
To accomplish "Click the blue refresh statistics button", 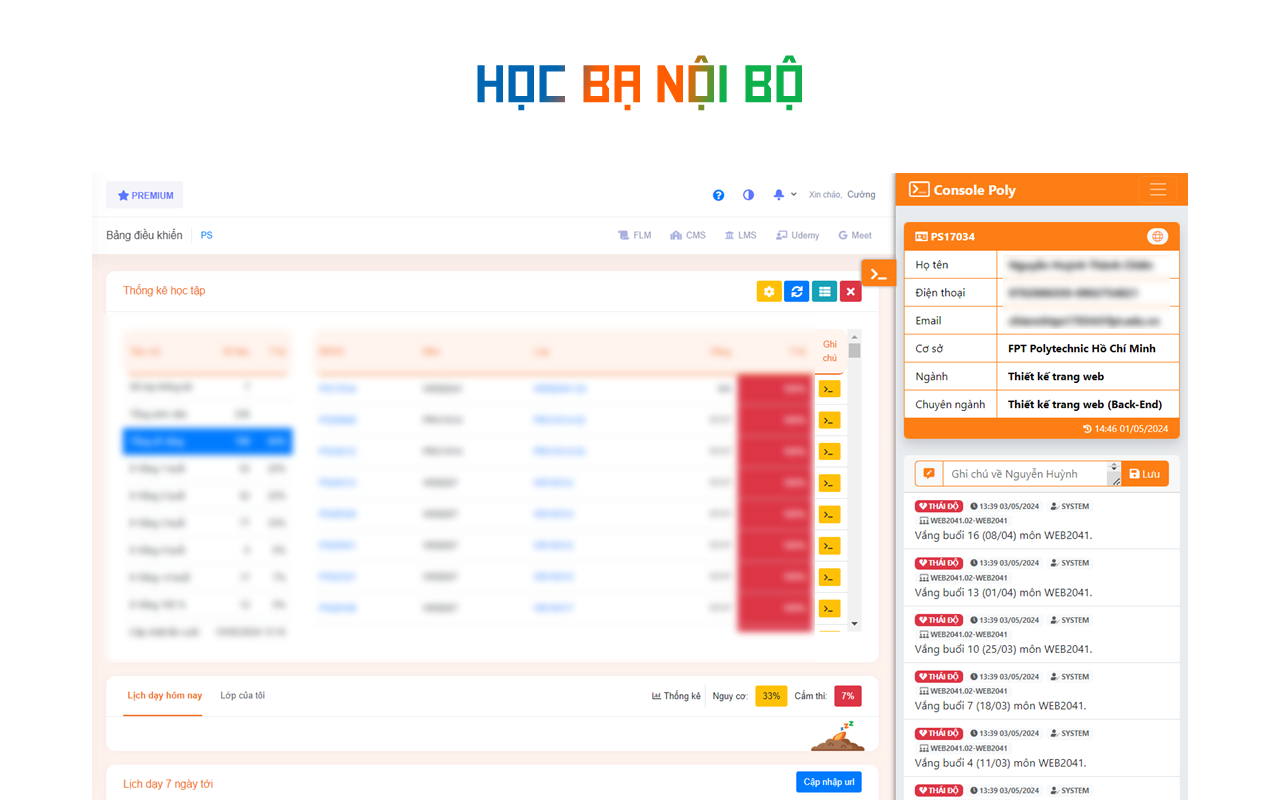I will pyautogui.click(x=797, y=291).
